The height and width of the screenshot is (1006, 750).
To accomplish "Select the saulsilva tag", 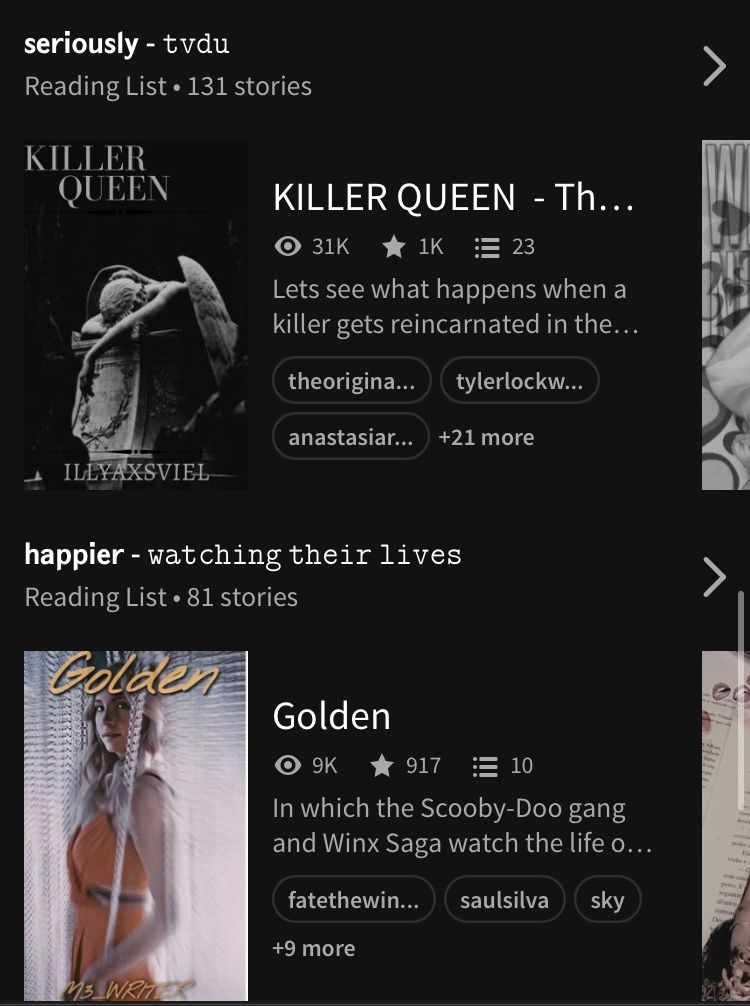I will [504, 899].
